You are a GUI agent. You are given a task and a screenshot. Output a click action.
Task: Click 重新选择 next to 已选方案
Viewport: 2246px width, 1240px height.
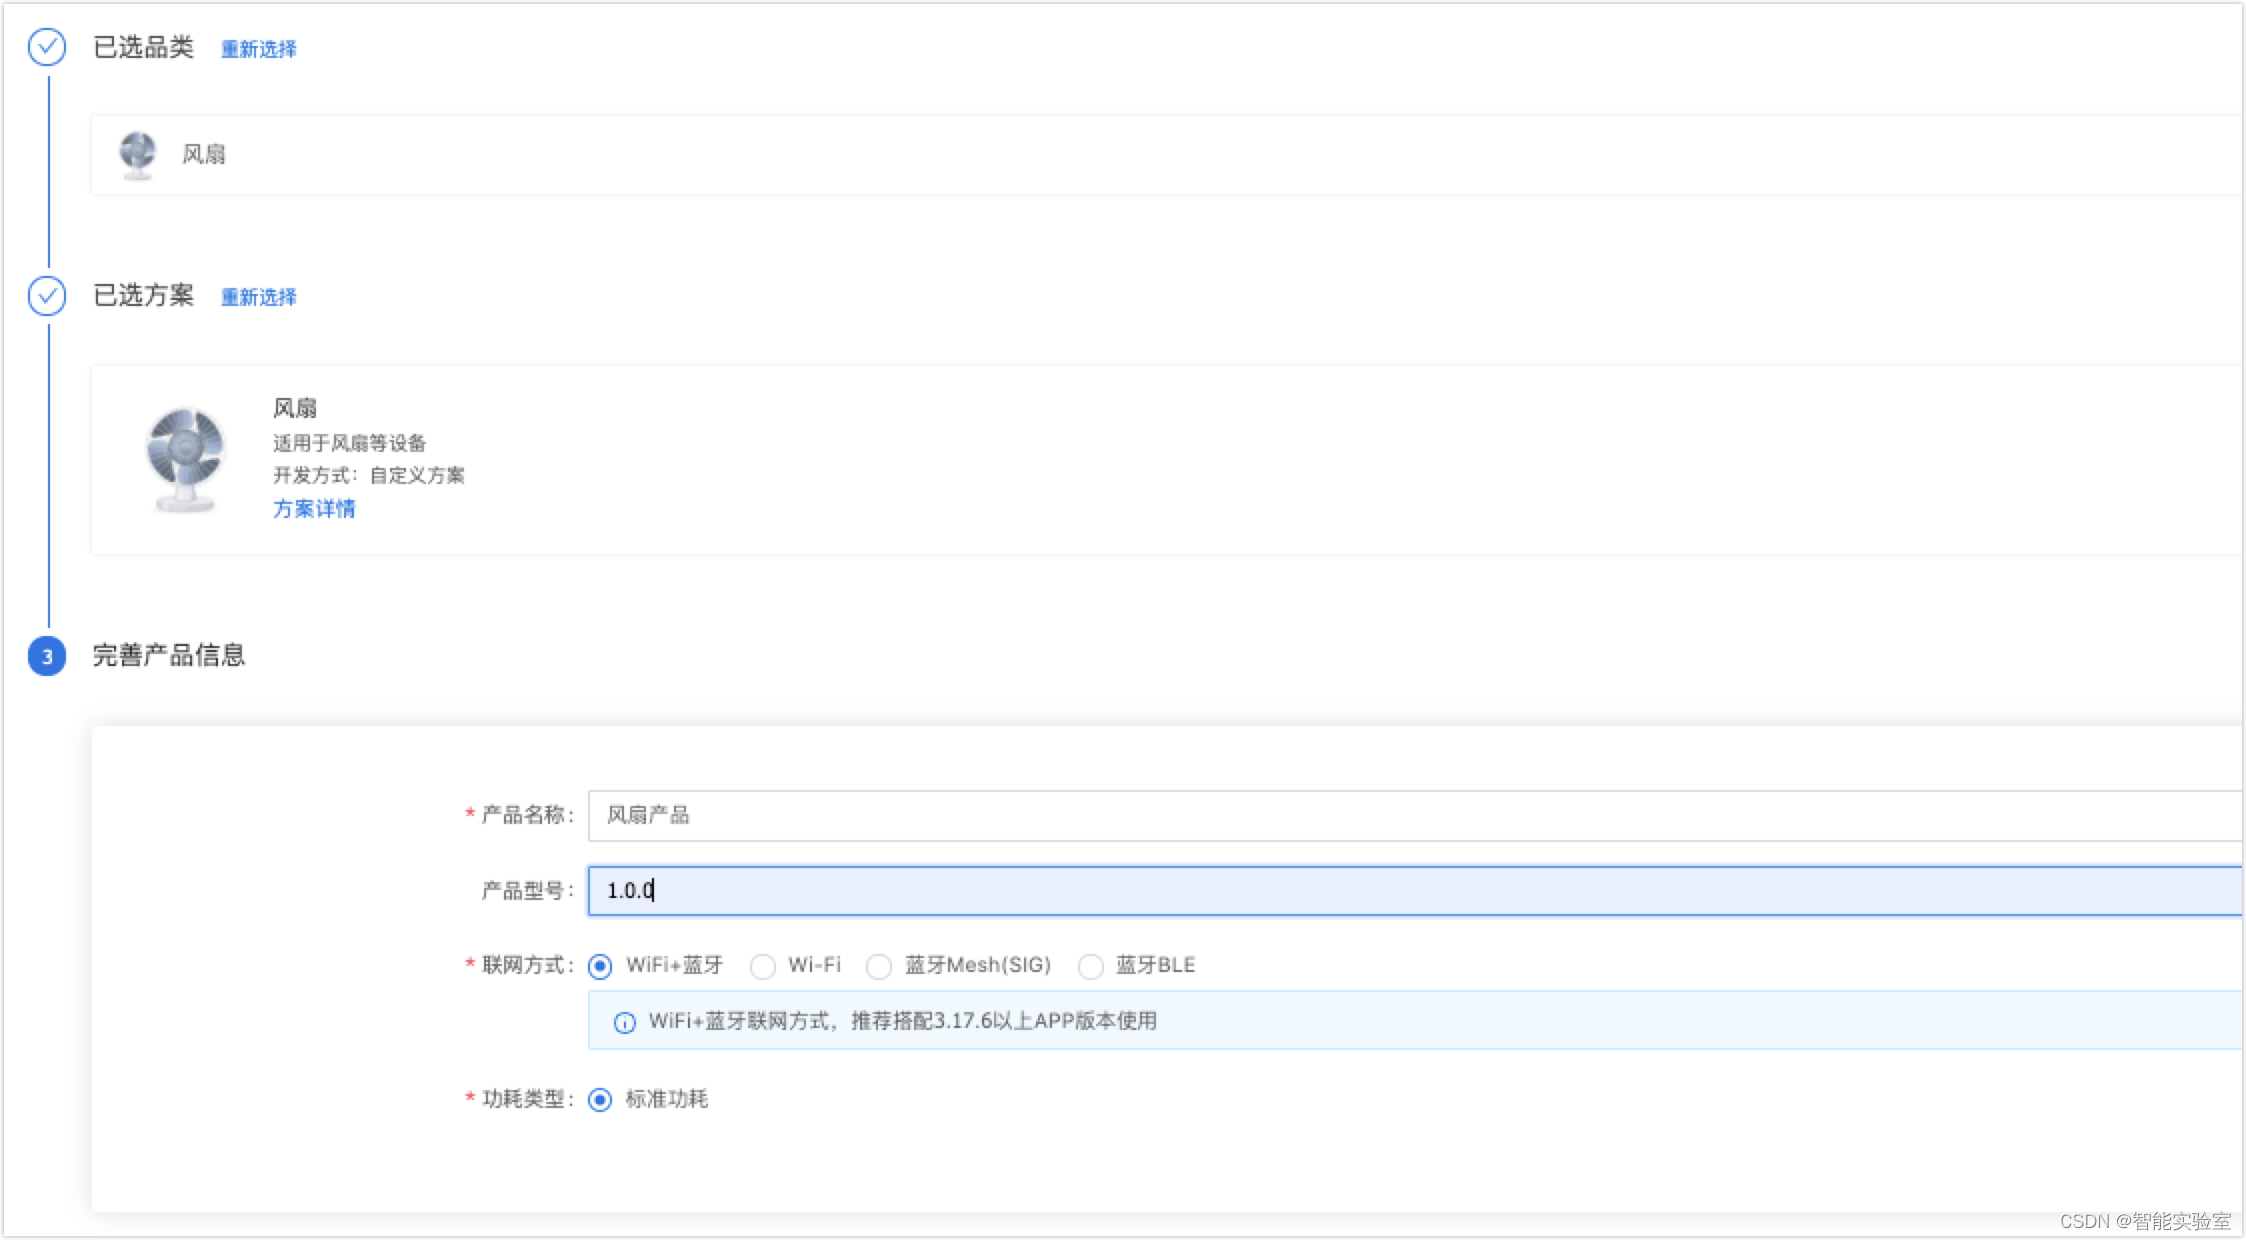click(258, 297)
